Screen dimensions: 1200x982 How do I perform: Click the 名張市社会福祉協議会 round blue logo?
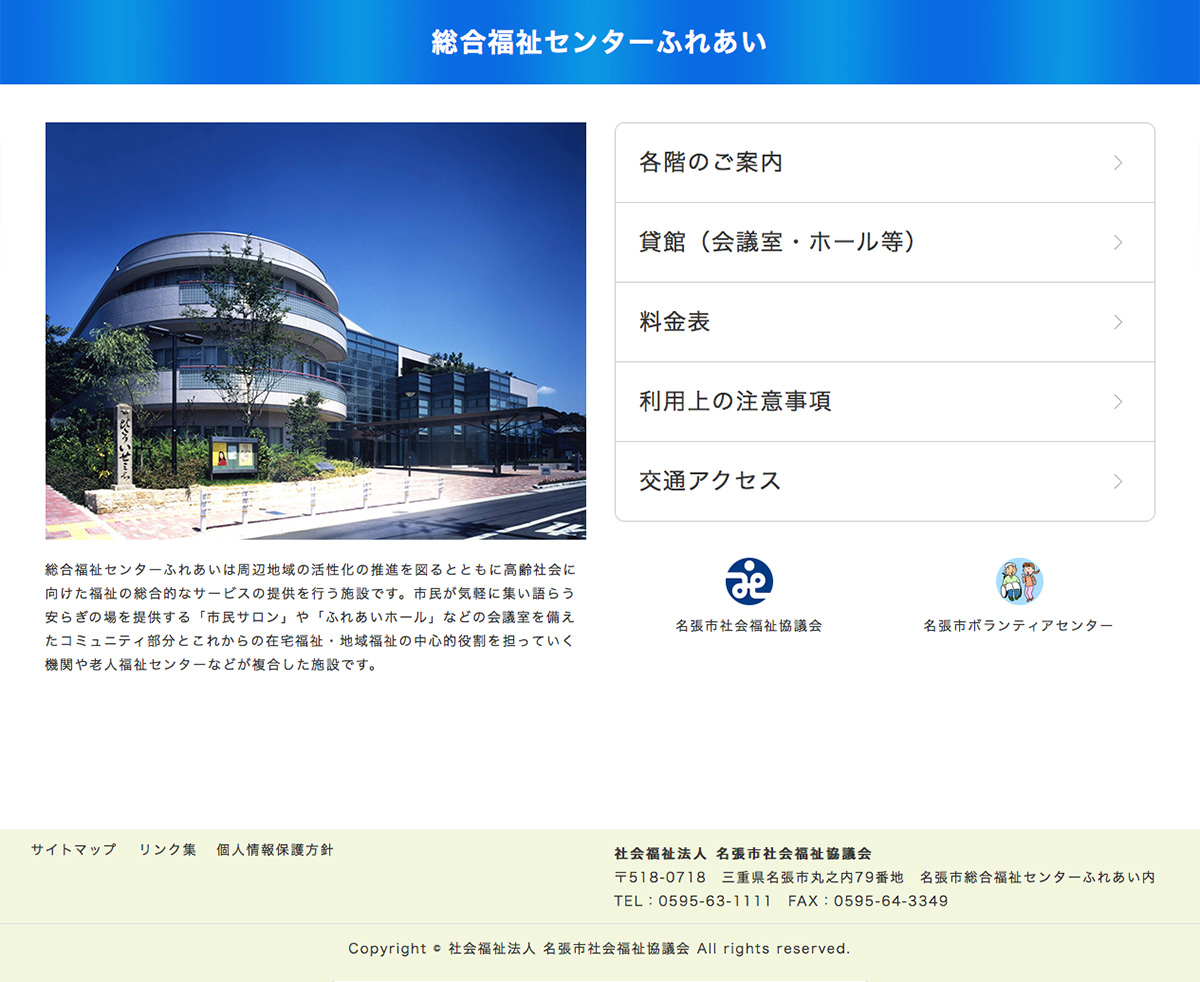[748, 581]
